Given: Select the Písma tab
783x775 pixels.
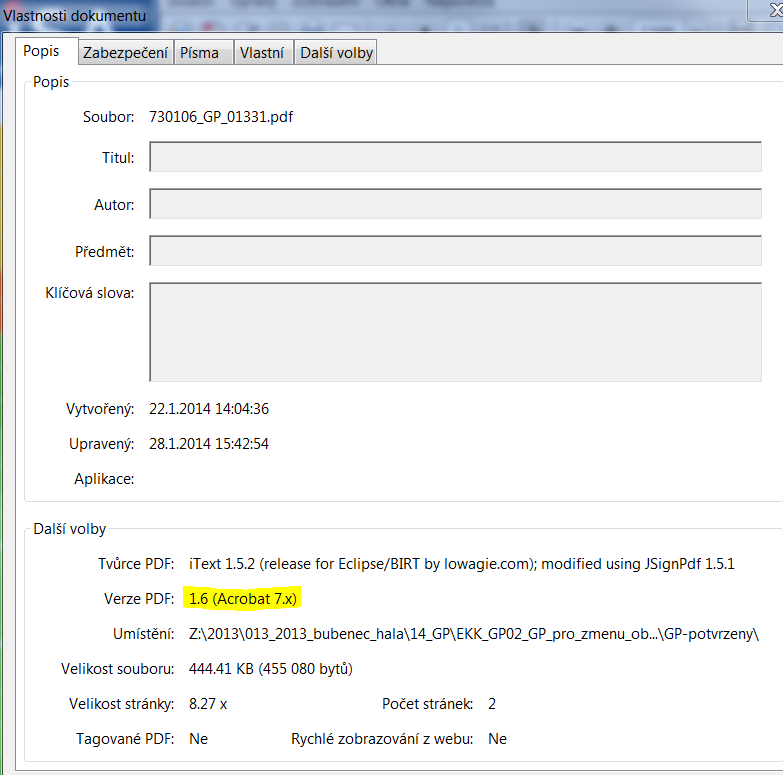Looking at the screenshot, I should 200,53.
